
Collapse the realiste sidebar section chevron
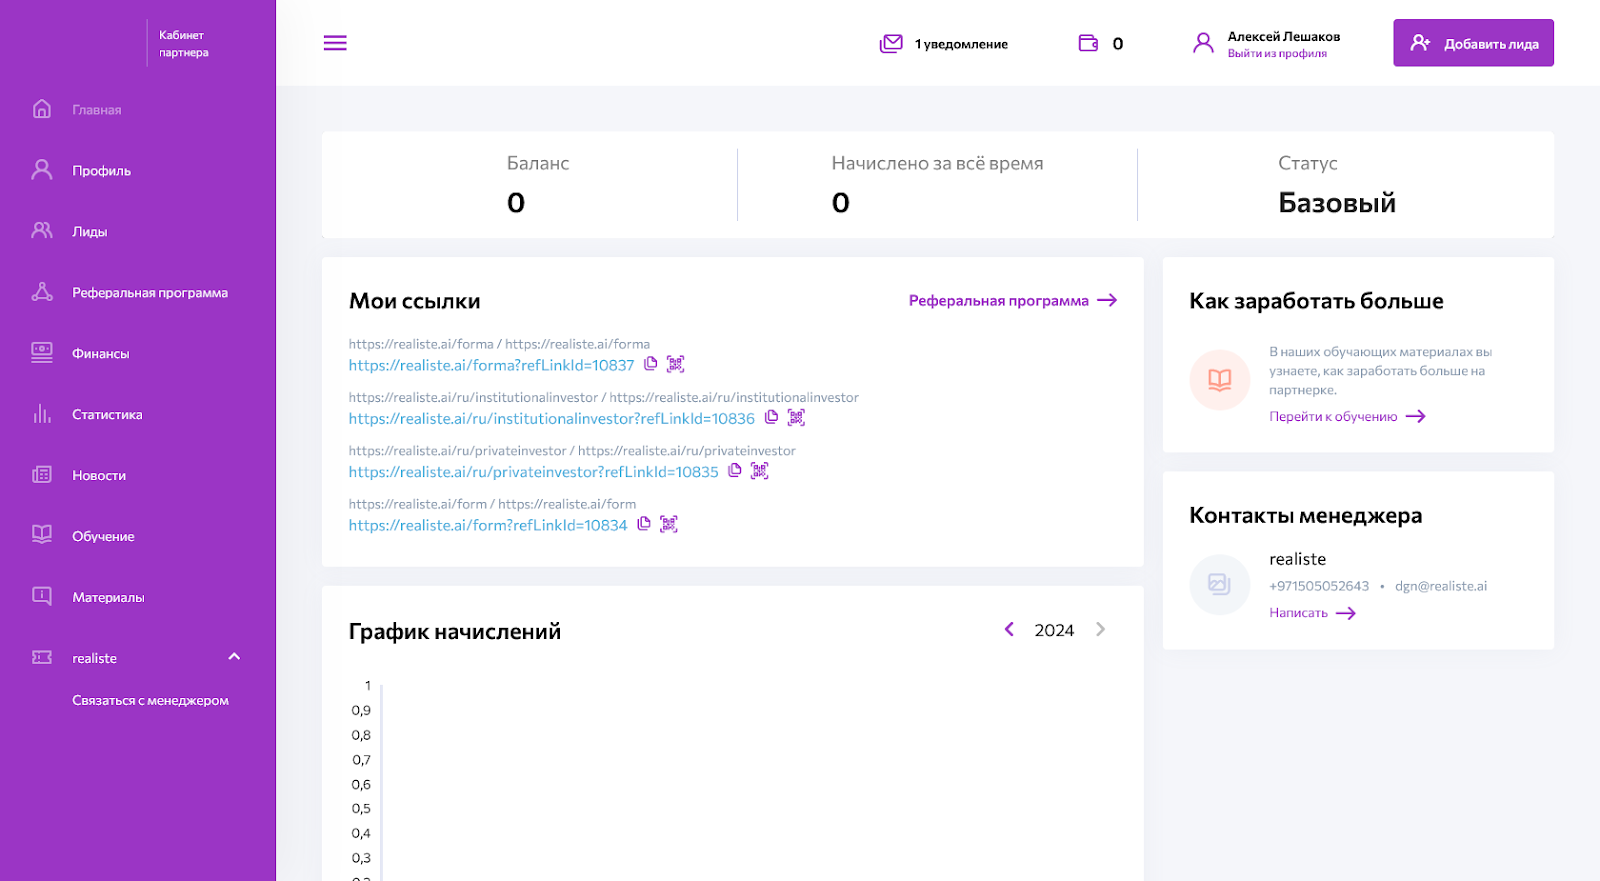[234, 657]
